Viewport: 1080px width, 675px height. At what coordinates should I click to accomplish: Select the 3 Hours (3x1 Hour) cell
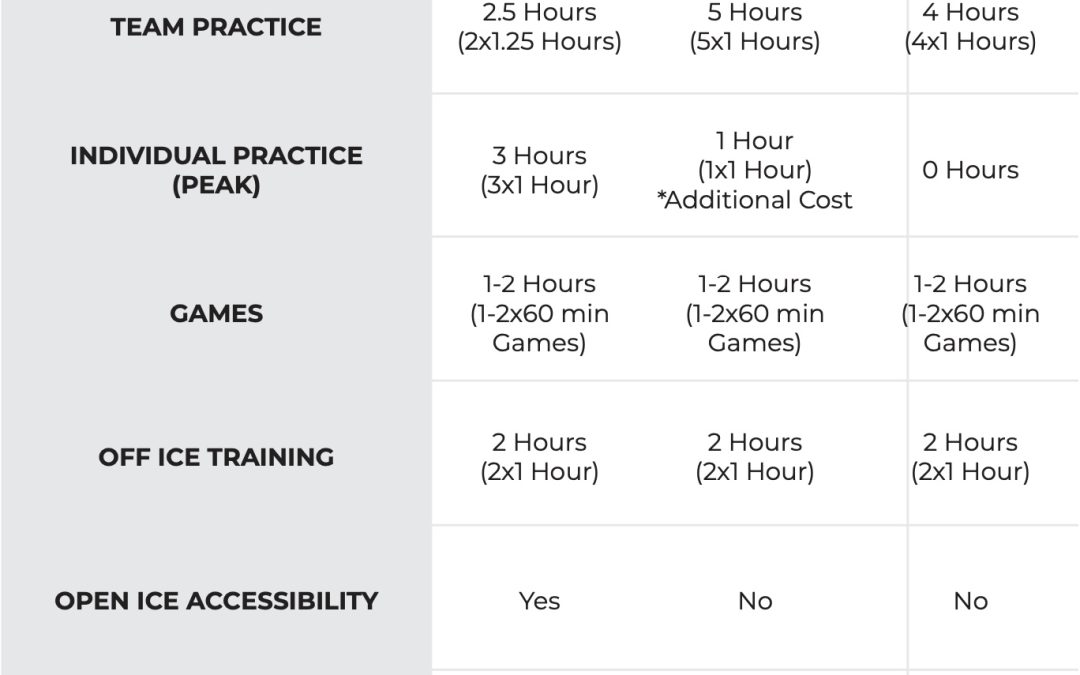(539, 170)
